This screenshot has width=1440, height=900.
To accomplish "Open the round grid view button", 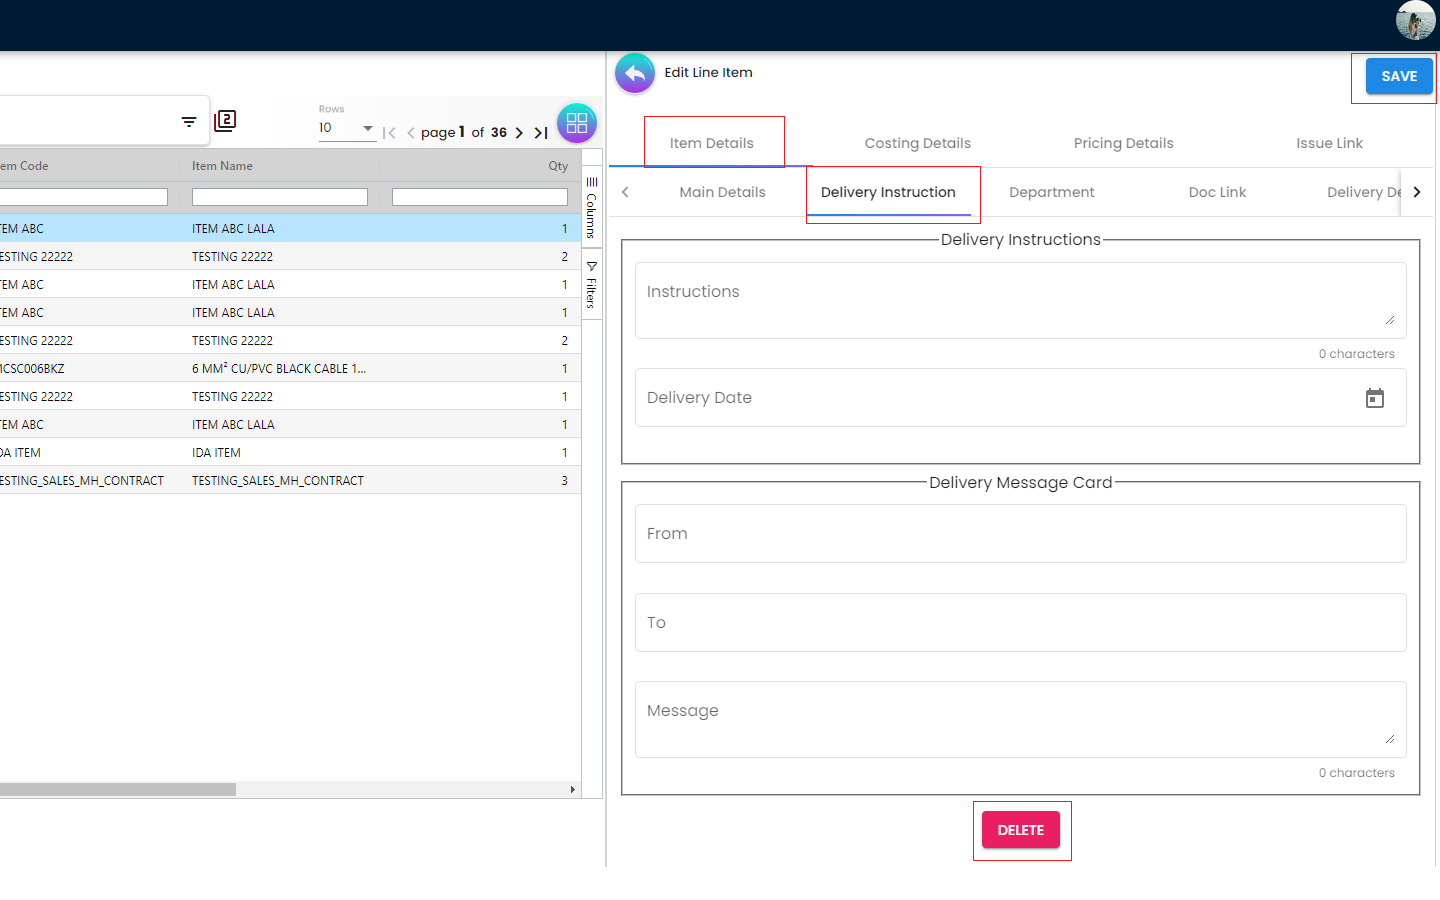I will tap(577, 123).
